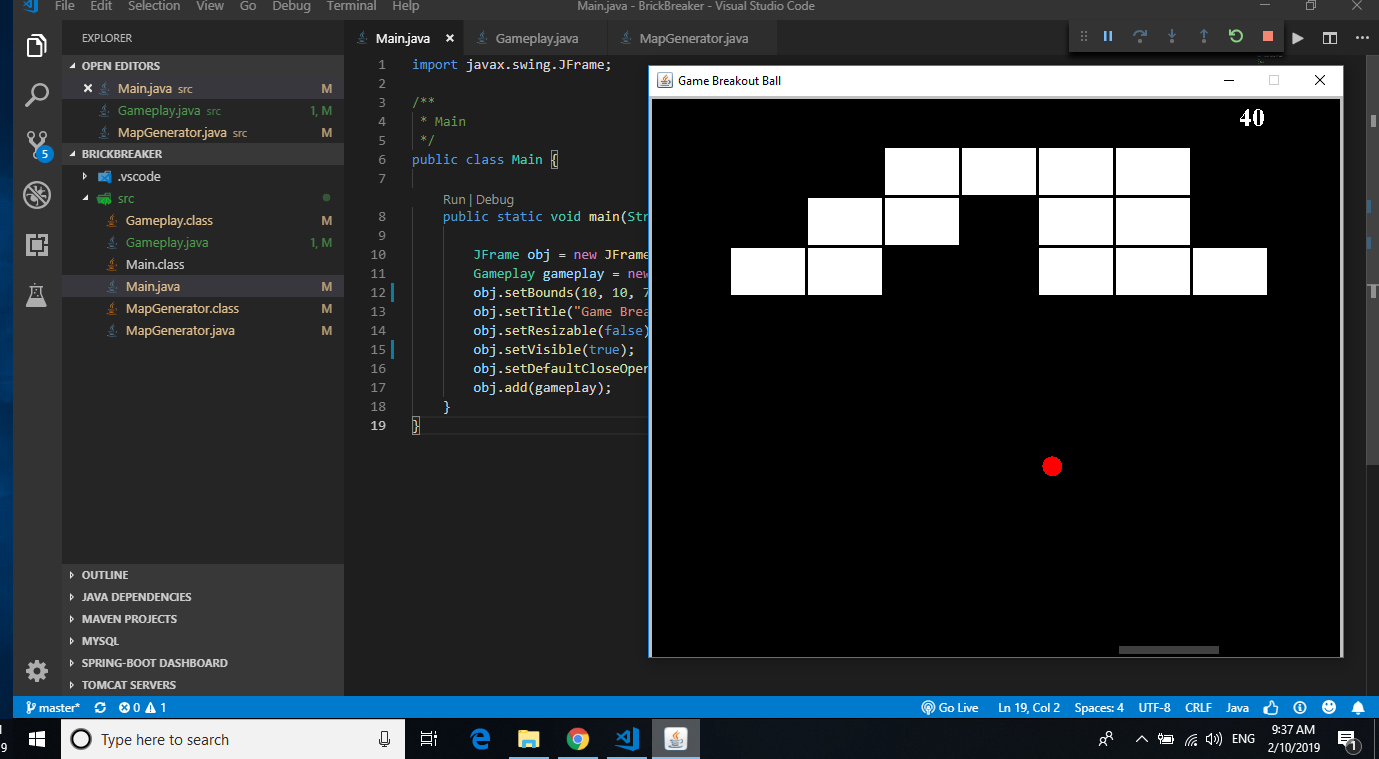Click the thumbs up icon in status bar
1379x759 pixels.
[x=1271, y=707]
